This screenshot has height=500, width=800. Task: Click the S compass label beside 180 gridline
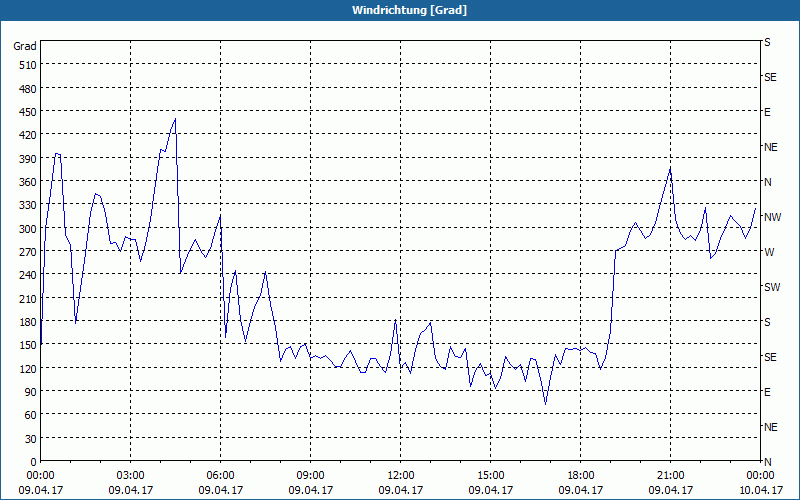click(x=767, y=322)
